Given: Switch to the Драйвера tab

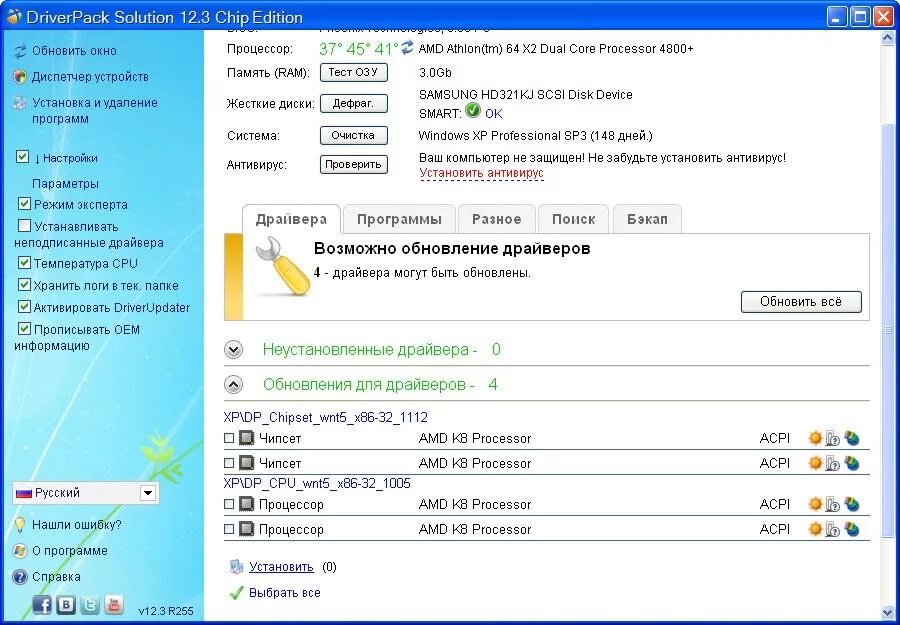Looking at the screenshot, I should coord(291,219).
